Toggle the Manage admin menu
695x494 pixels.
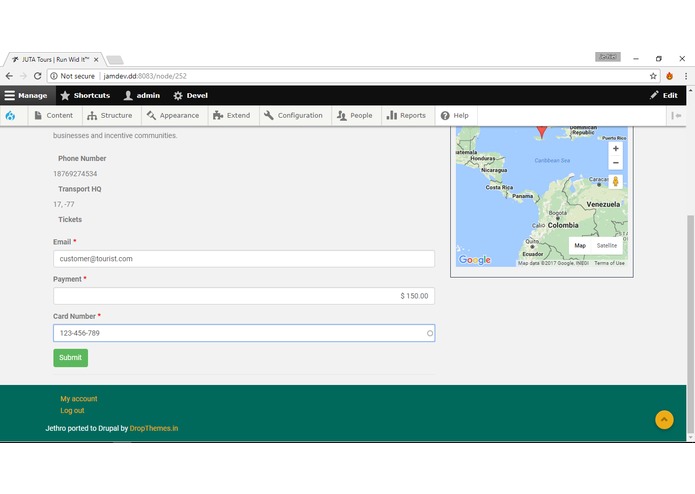point(27,95)
